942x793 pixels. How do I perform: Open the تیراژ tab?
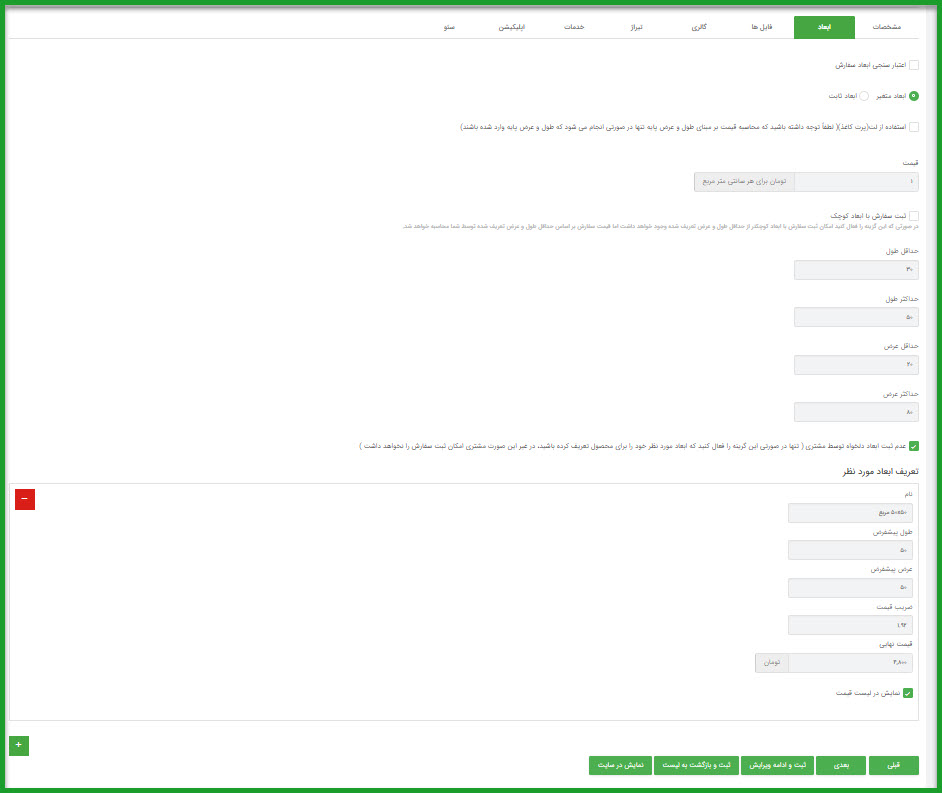[x=635, y=28]
